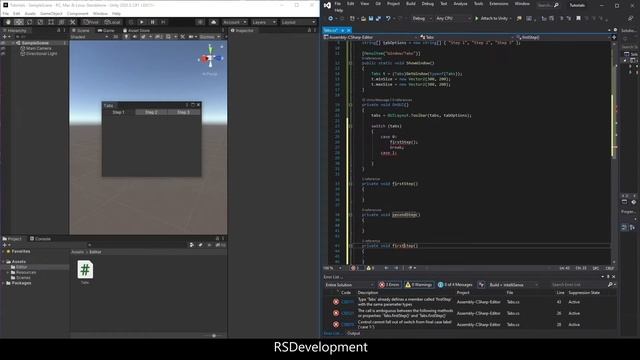This screenshot has width=640, height=360.
Task: Click Save icon in Visual Studio toolbar
Action: [x=371, y=18]
